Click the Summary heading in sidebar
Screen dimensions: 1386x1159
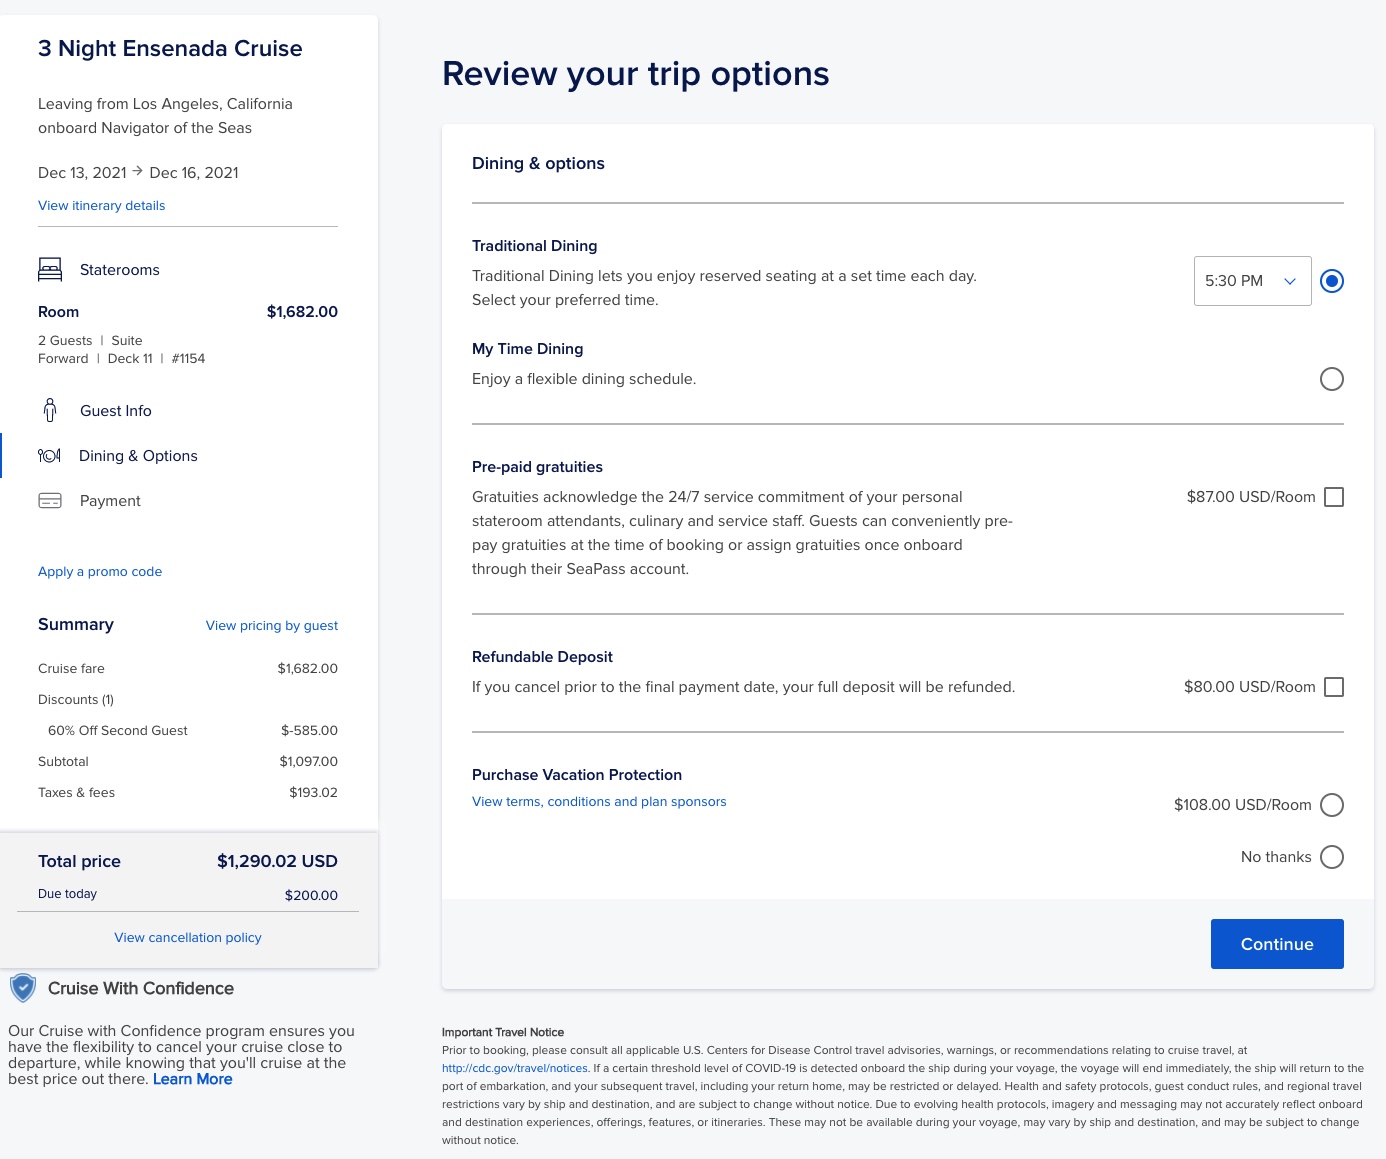pyautogui.click(x=76, y=624)
